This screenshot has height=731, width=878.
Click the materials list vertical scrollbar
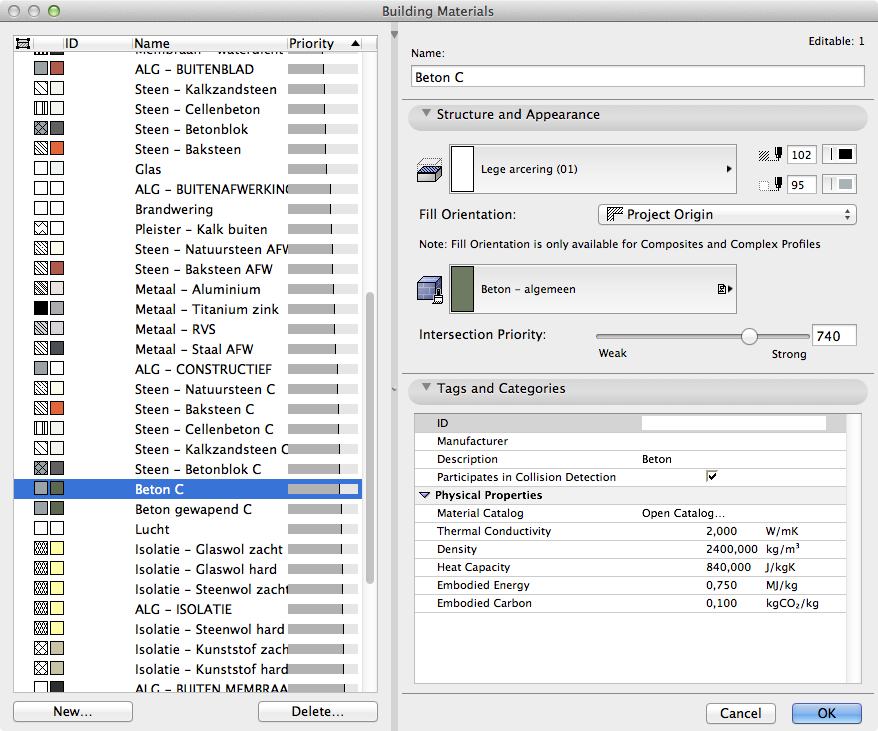tap(370, 438)
